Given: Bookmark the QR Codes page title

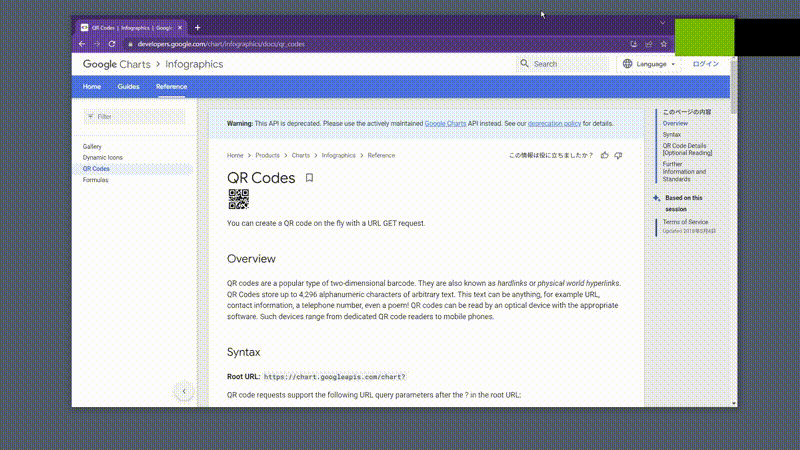Looking at the screenshot, I should (x=309, y=178).
